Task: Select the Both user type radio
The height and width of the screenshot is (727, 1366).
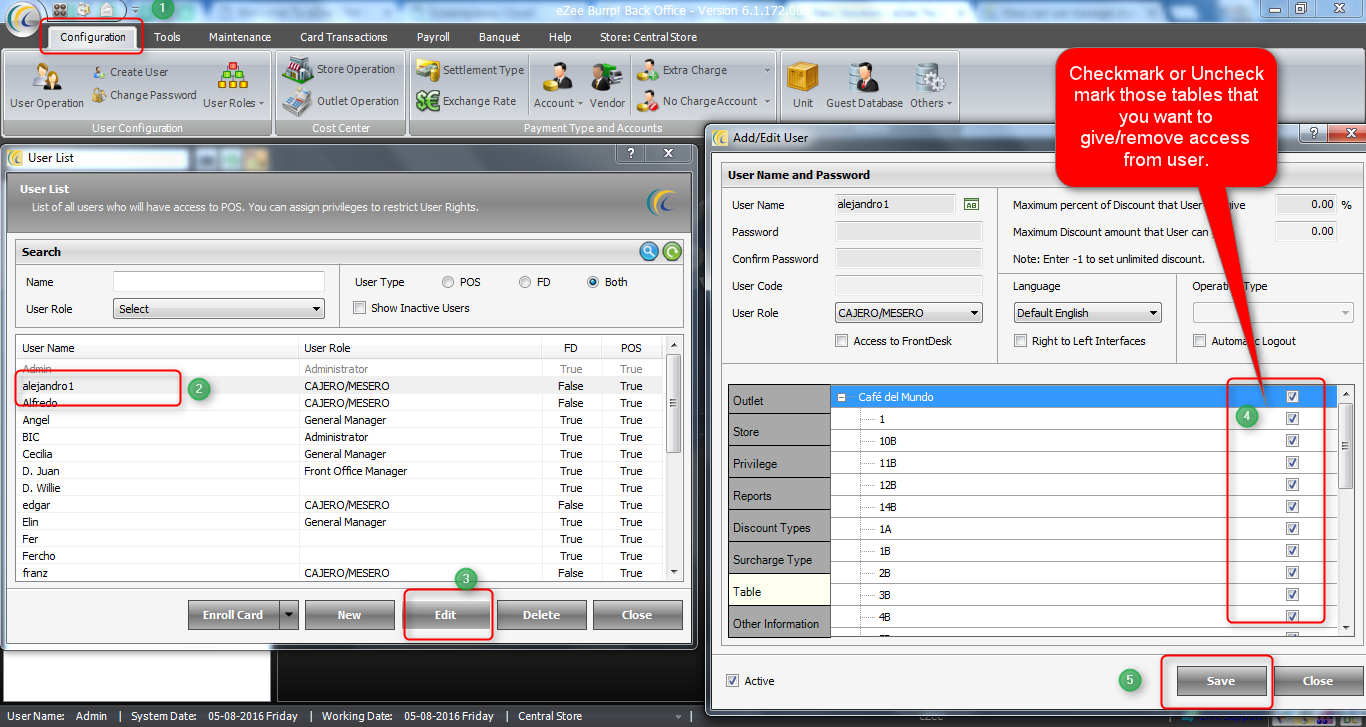Action: coord(593,282)
